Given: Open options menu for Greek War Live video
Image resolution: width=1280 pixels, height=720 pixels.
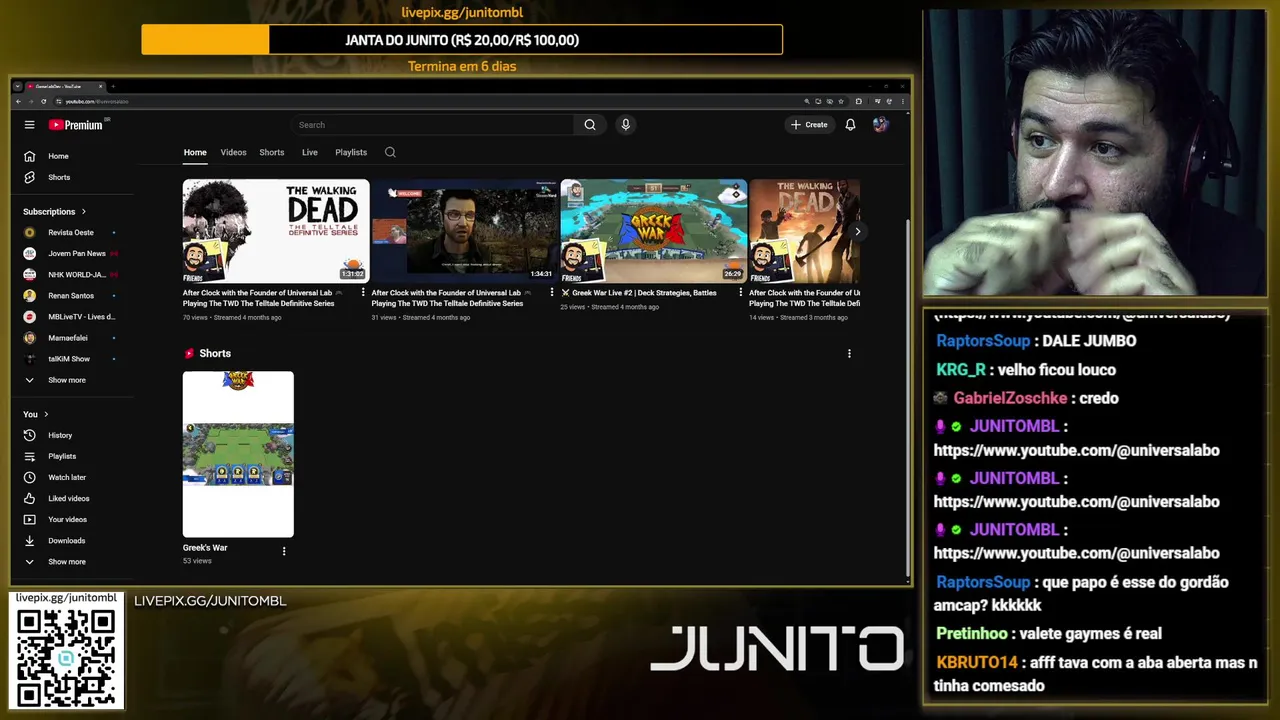Looking at the screenshot, I should pos(741,293).
